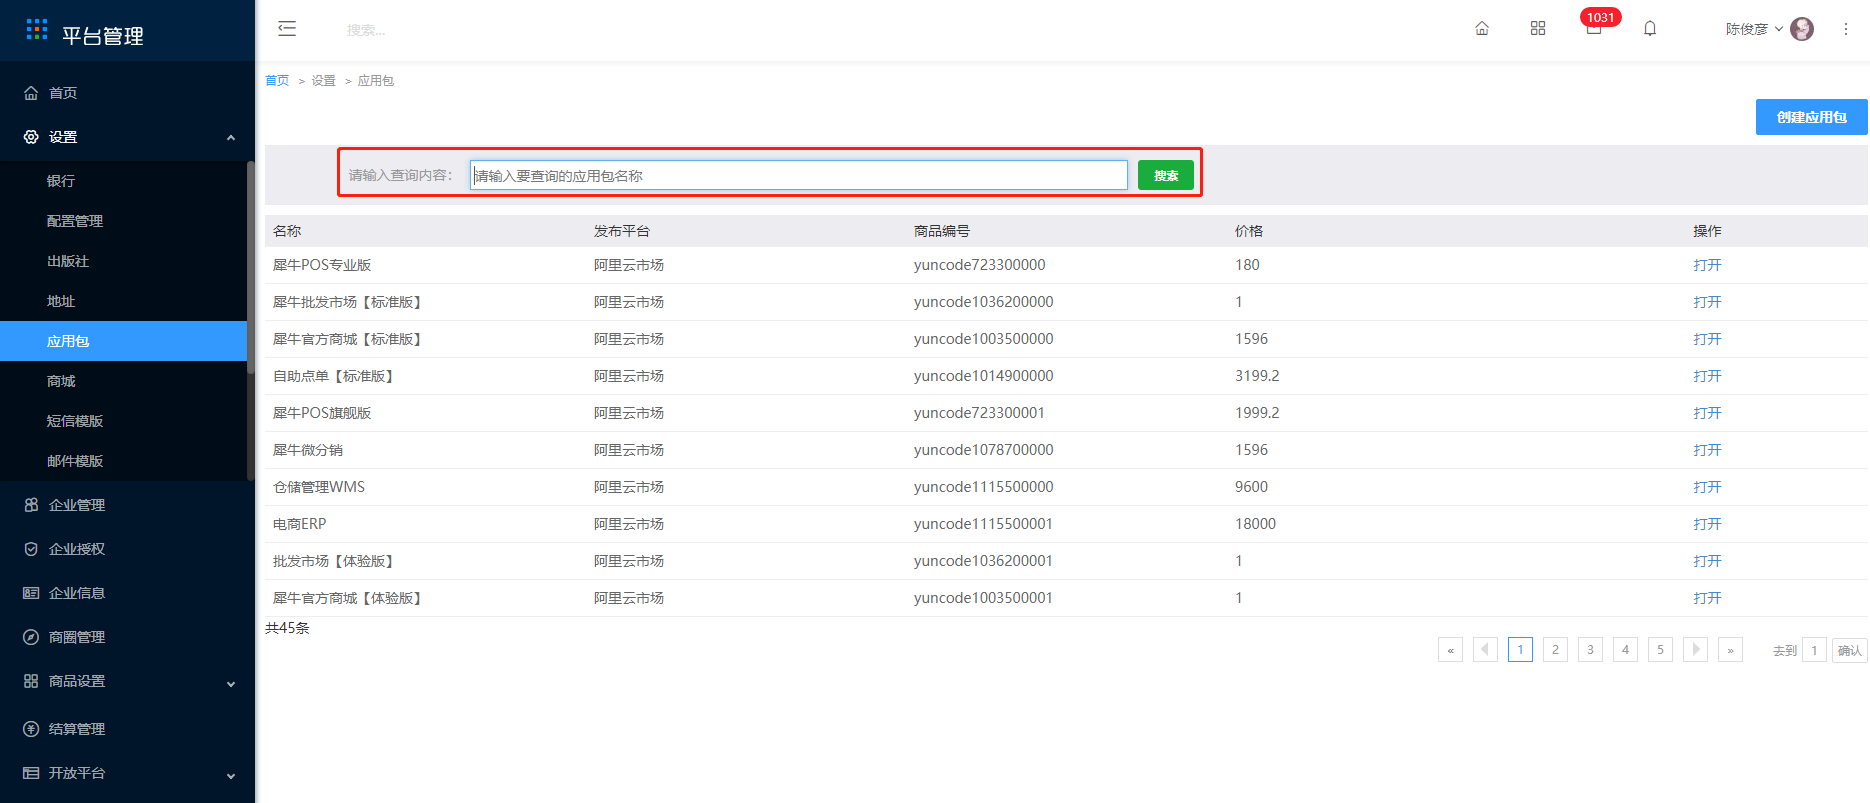Click the green 搜索 button
Image resolution: width=1870 pixels, height=803 pixels.
(x=1166, y=175)
